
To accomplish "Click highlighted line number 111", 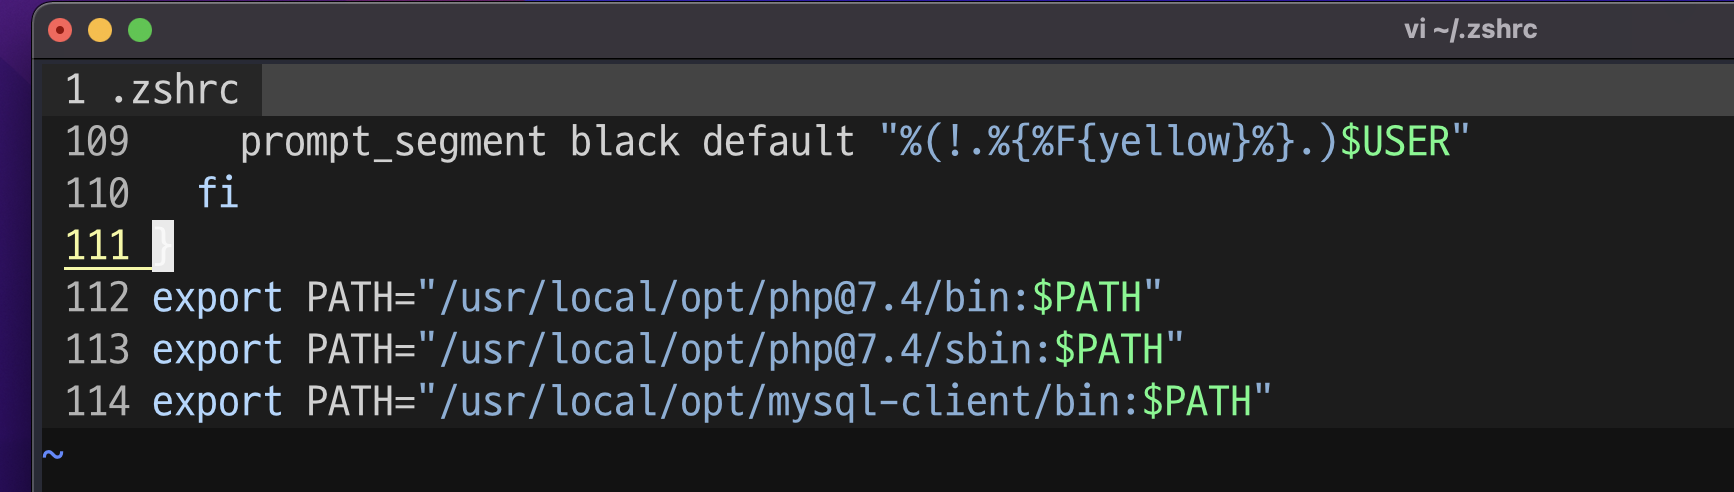I will pyautogui.click(x=97, y=246).
